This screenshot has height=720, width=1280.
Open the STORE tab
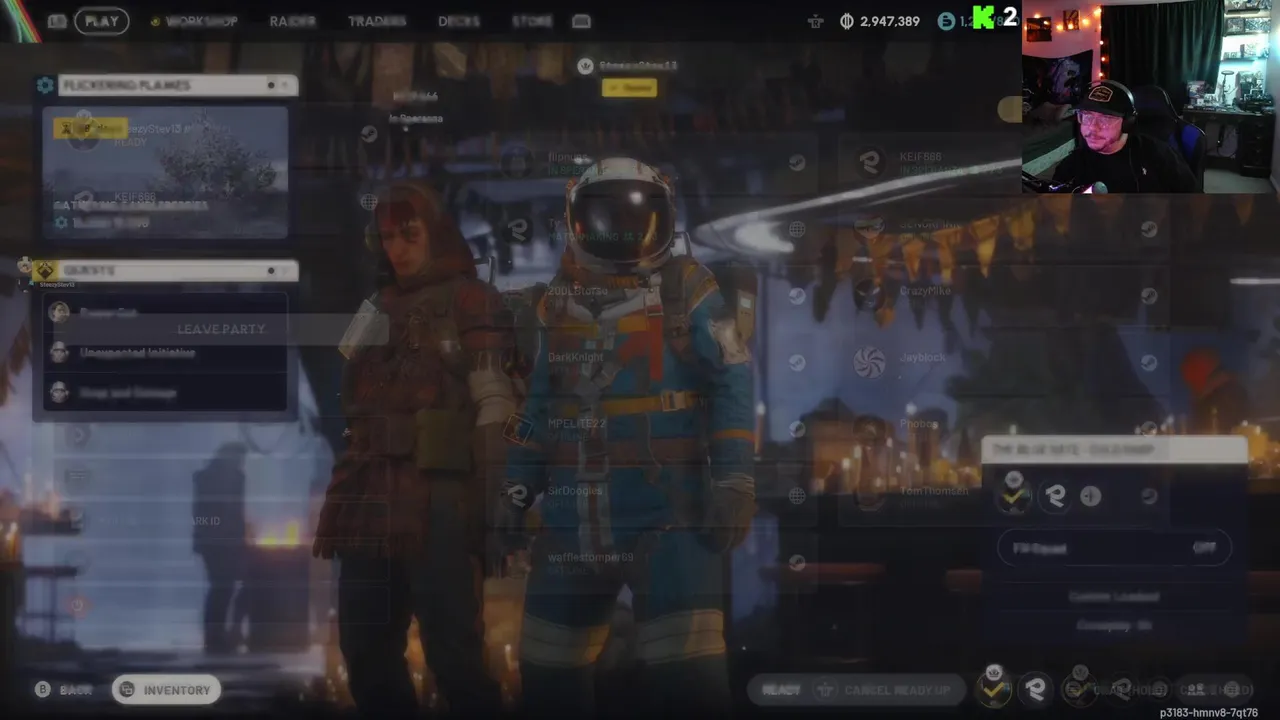(x=532, y=21)
